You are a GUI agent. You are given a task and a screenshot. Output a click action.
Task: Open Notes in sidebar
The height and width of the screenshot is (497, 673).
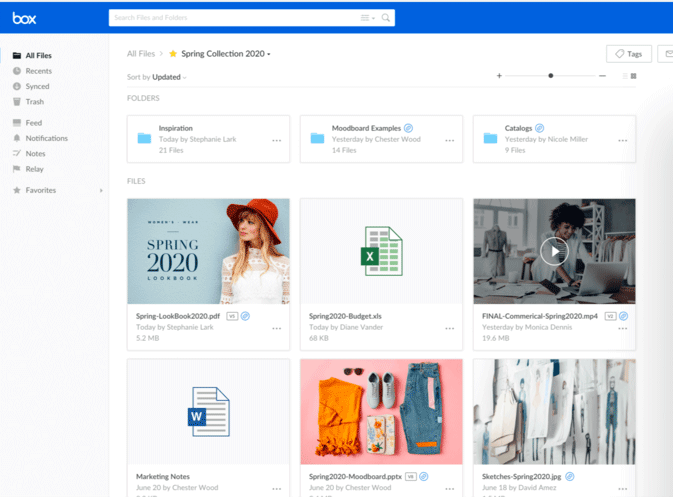tap(35, 154)
